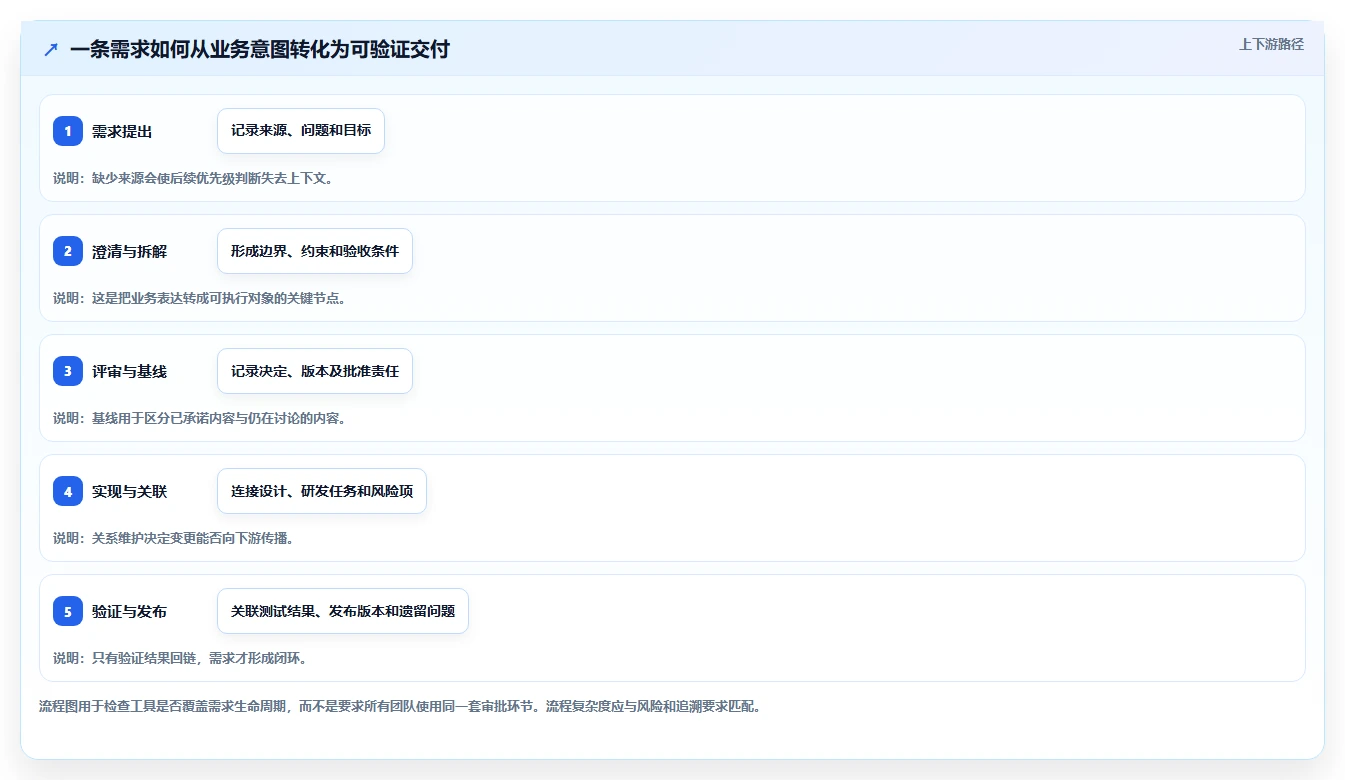Click the step 3 number badge

pos(68,371)
